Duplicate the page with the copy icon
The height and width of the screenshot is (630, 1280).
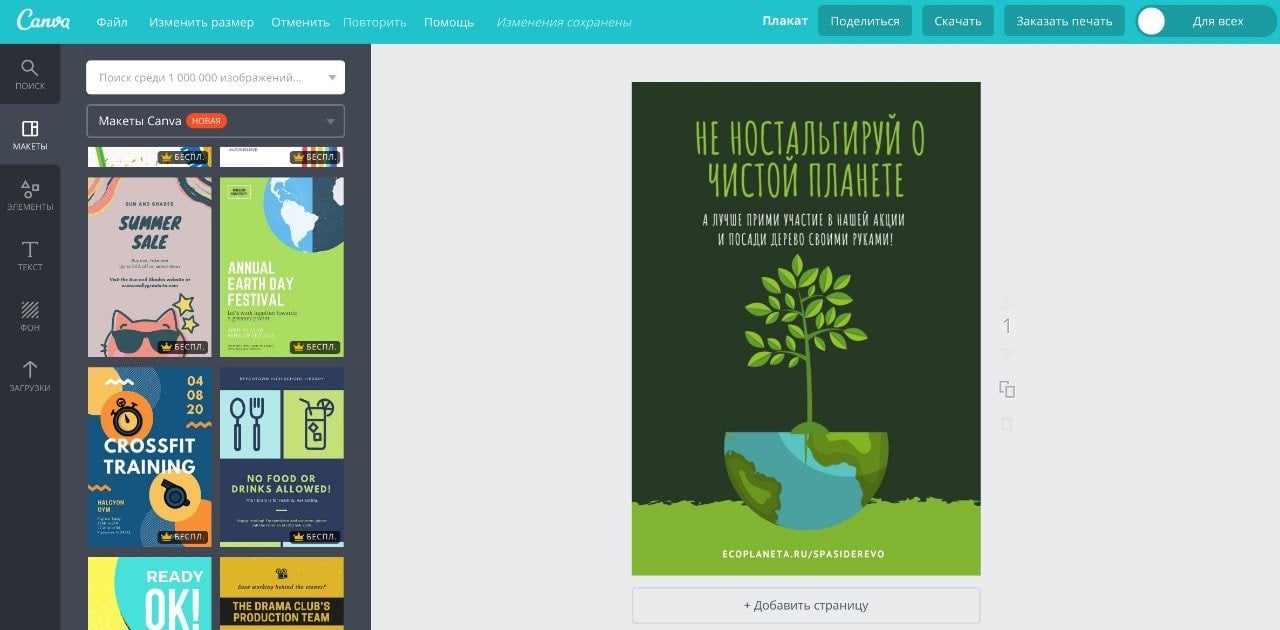(x=1007, y=389)
